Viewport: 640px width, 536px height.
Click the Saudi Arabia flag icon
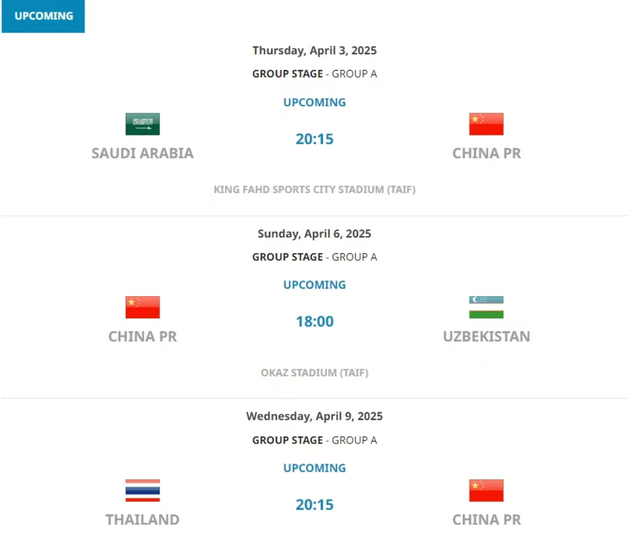click(x=142, y=124)
